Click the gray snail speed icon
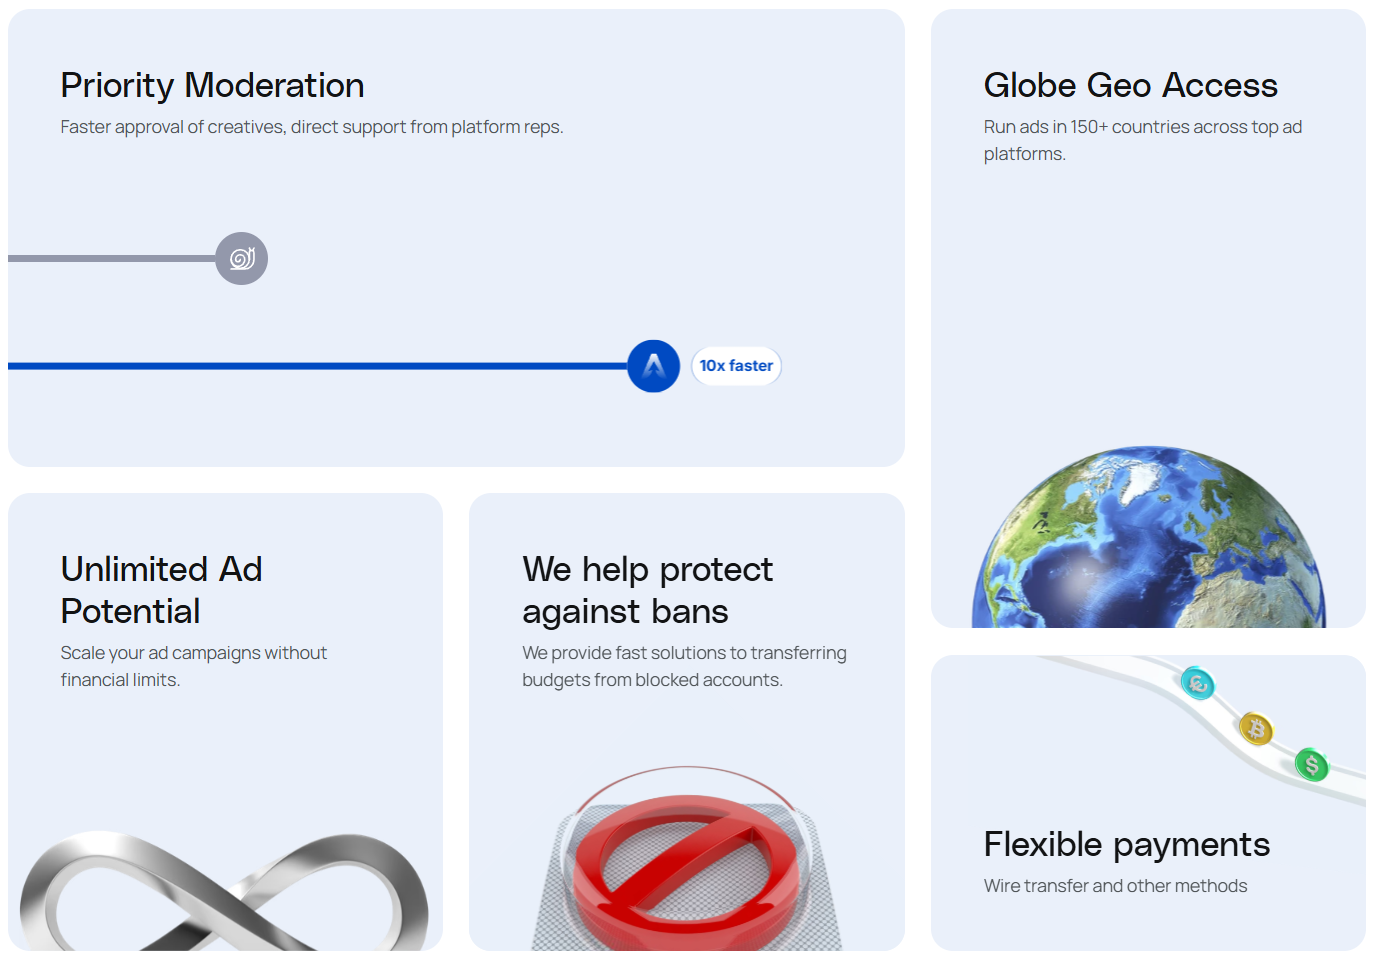The width and height of the screenshot is (1374, 959). [x=241, y=259]
